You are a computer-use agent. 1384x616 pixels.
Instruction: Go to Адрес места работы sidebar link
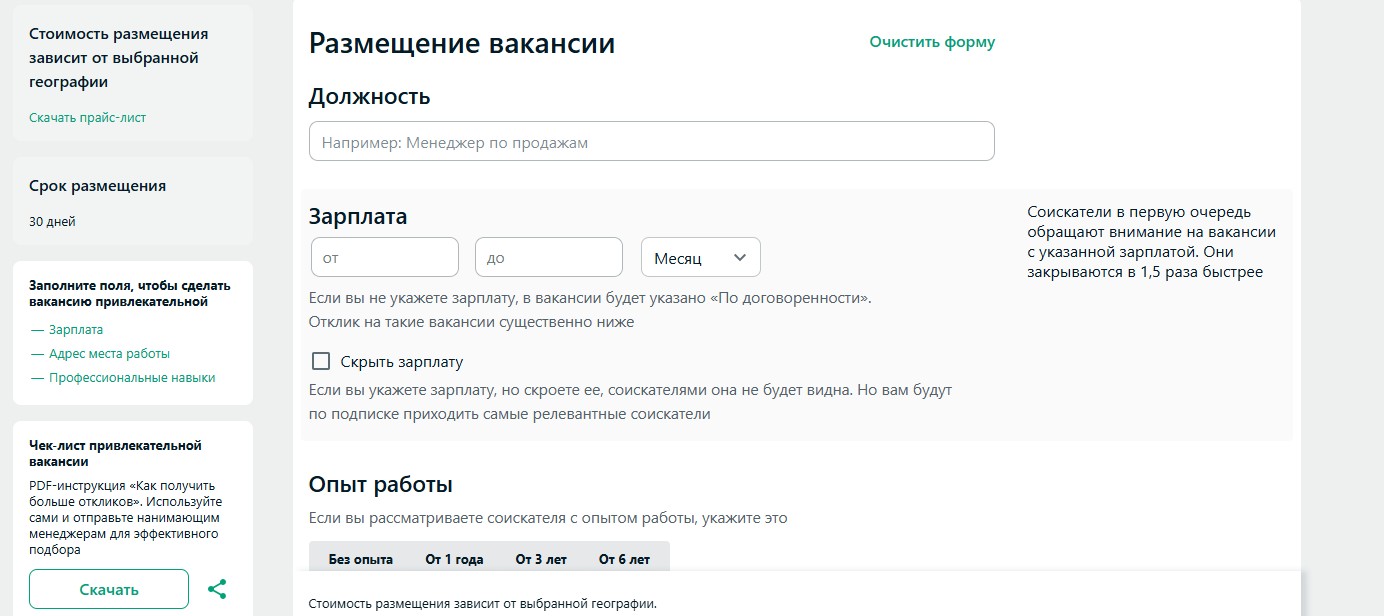pos(109,353)
